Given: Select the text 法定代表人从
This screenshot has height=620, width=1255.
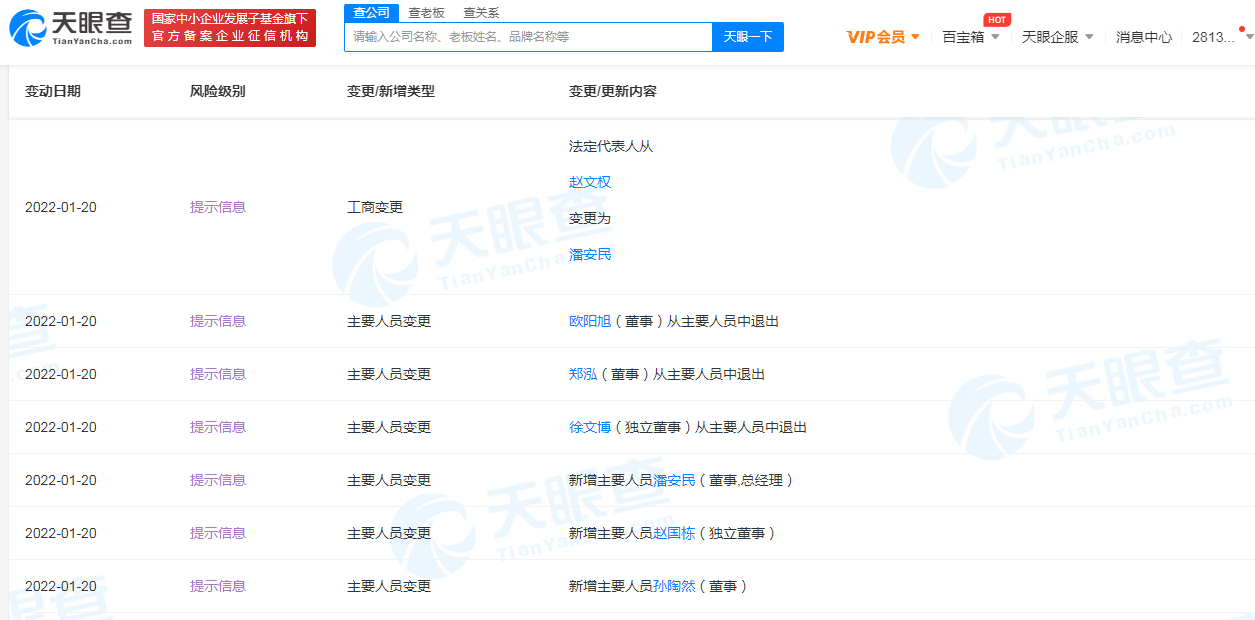Looking at the screenshot, I should (x=611, y=146).
